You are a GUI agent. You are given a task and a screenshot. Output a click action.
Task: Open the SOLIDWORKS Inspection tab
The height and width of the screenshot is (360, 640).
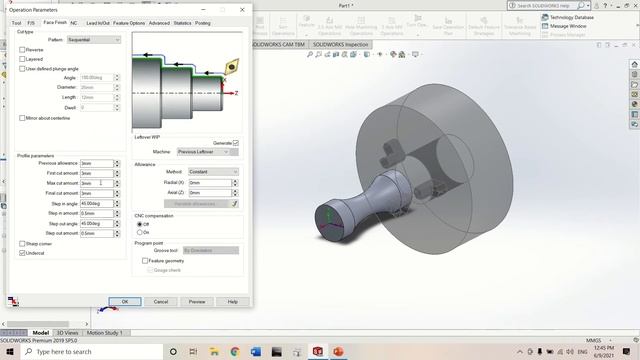tap(340, 44)
